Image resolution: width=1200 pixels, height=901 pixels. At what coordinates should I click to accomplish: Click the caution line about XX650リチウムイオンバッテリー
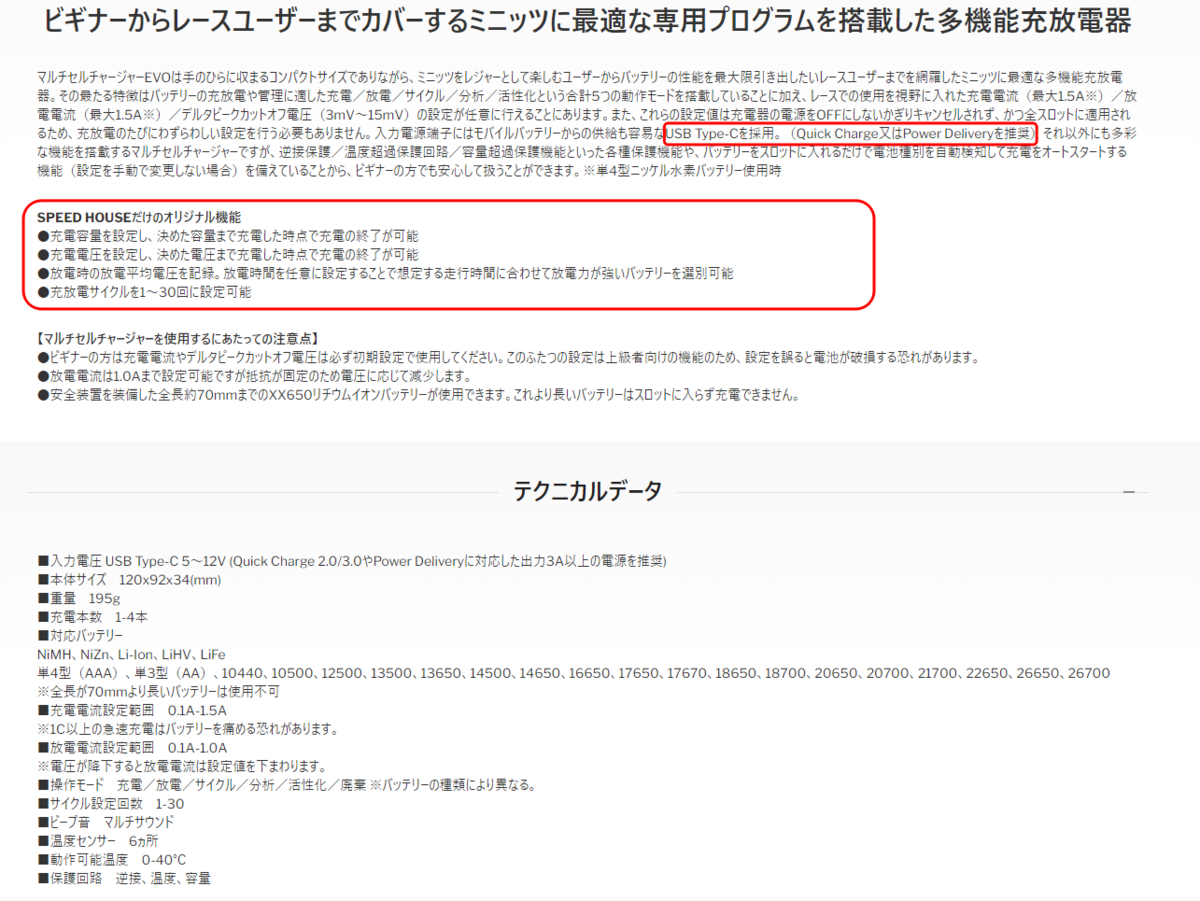(418, 395)
